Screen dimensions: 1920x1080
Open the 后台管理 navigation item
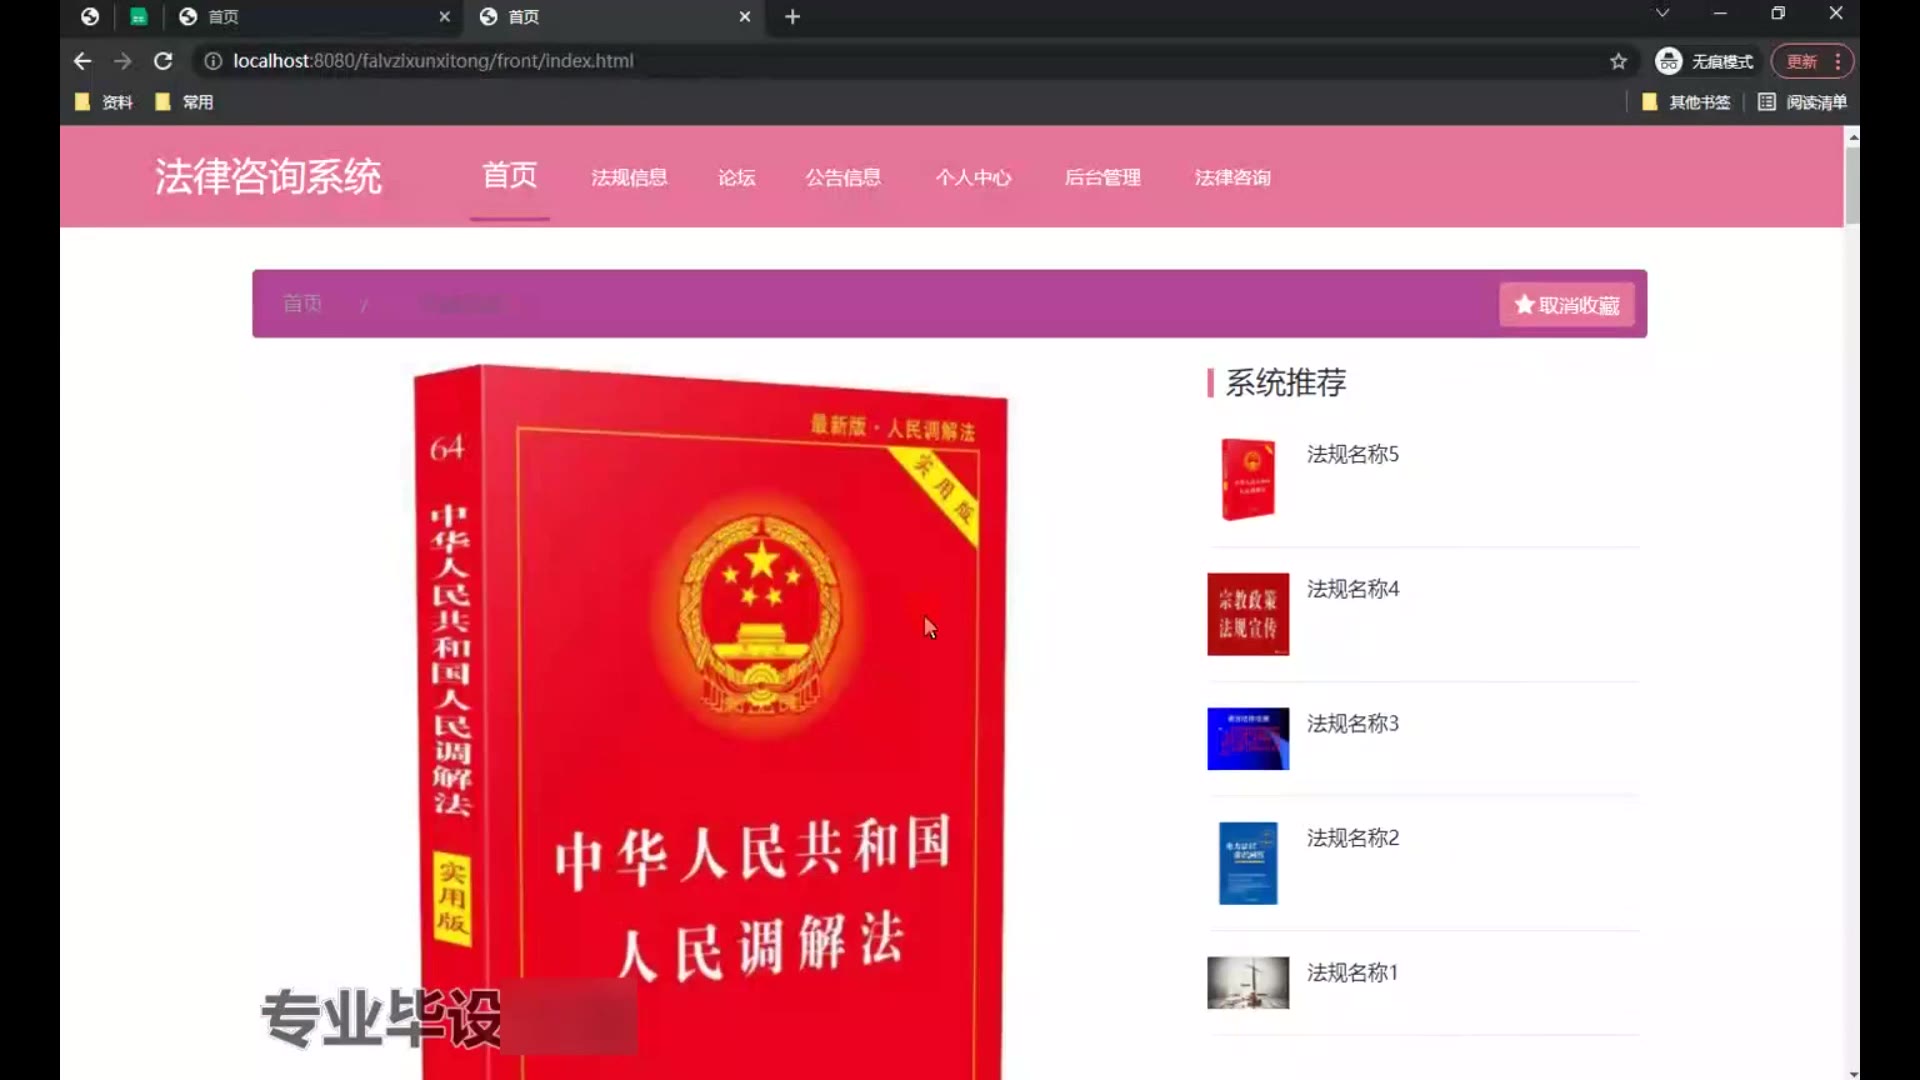click(x=1102, y=177)
